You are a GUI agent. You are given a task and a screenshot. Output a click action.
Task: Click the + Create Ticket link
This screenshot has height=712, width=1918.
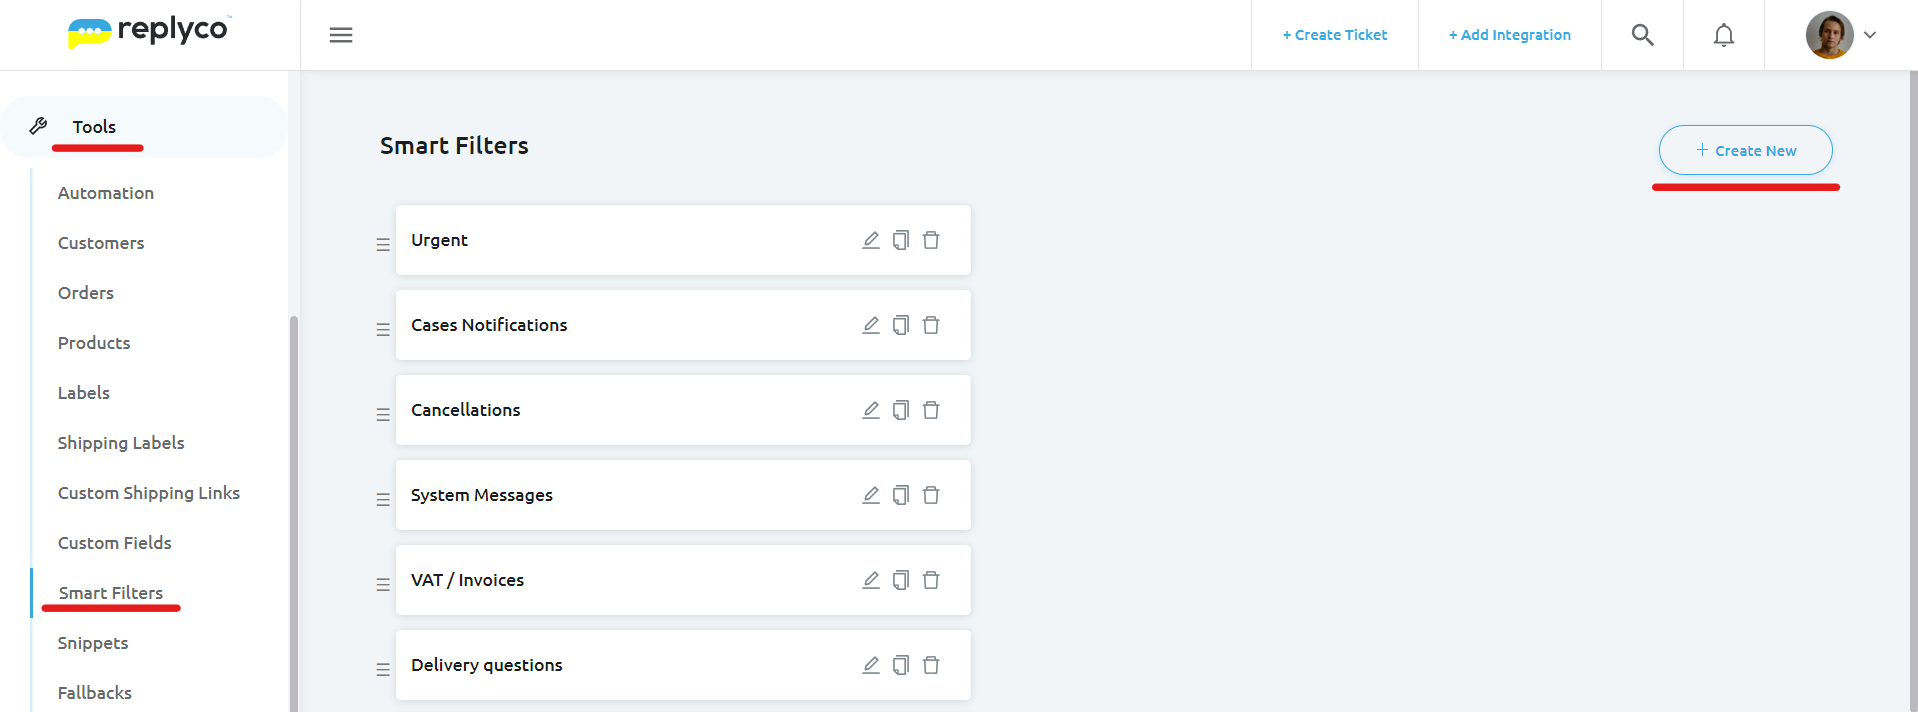tap(1335, 35)
